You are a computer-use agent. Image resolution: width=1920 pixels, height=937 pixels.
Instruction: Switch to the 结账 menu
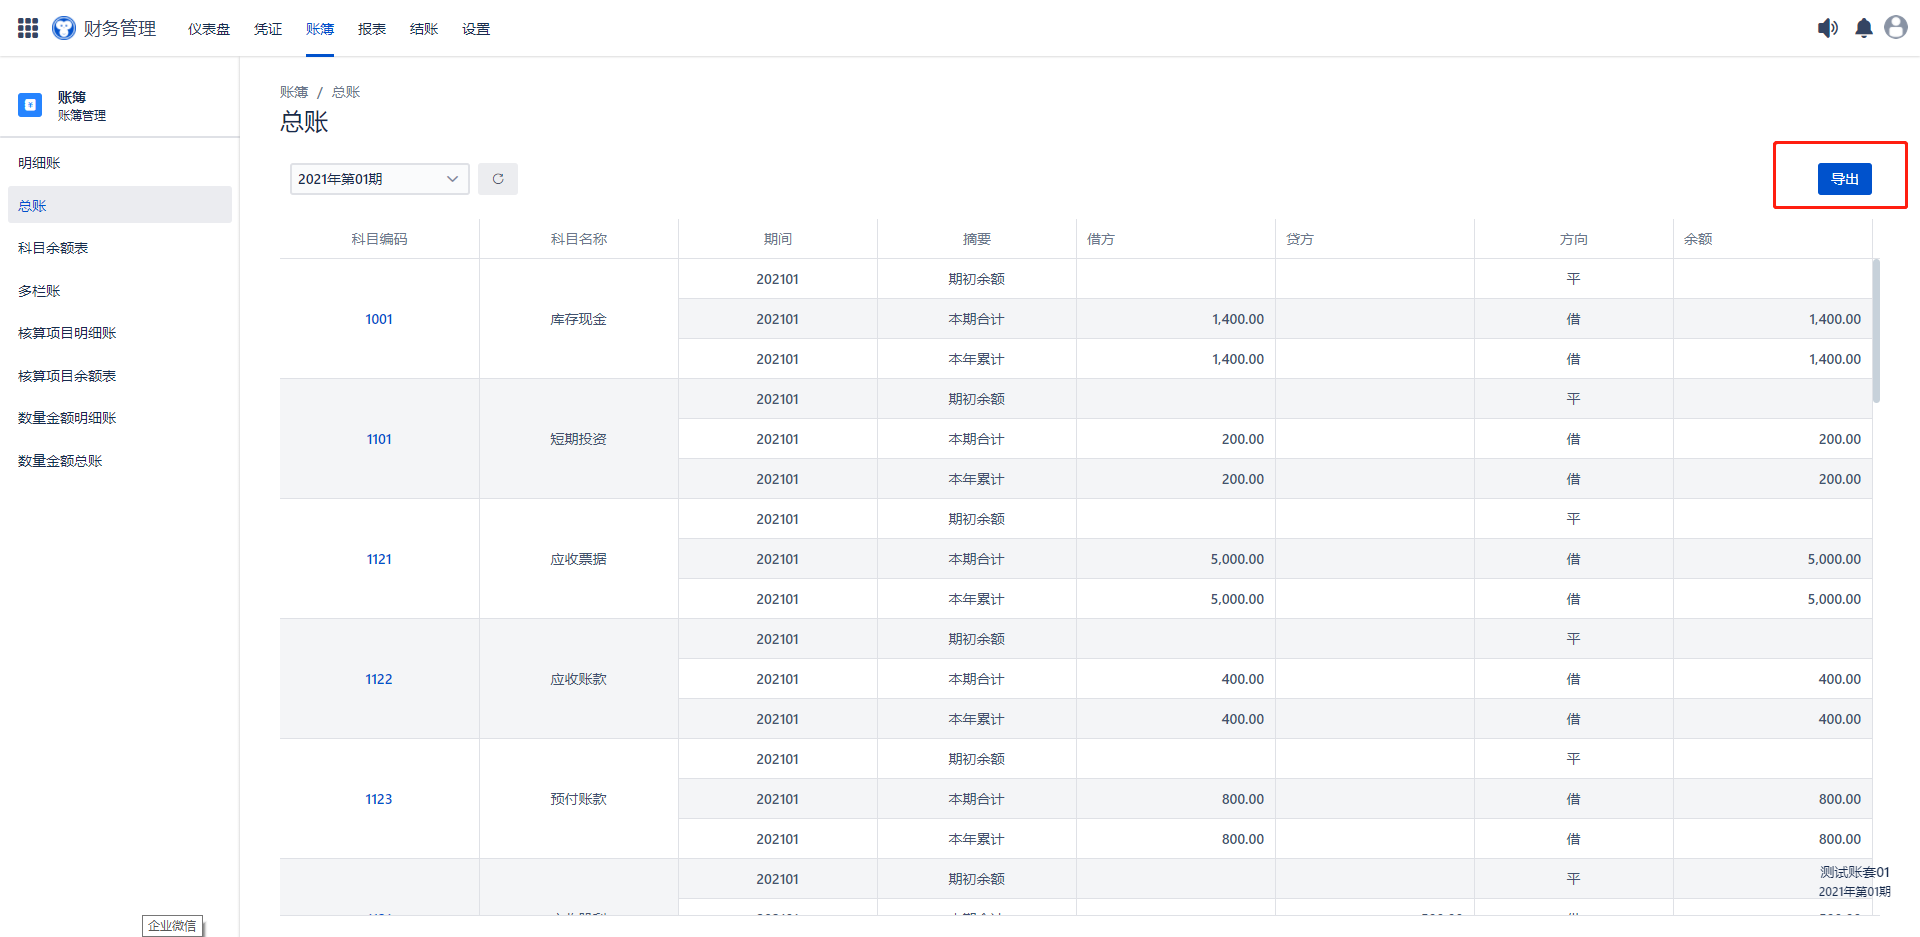click(424, 29)
